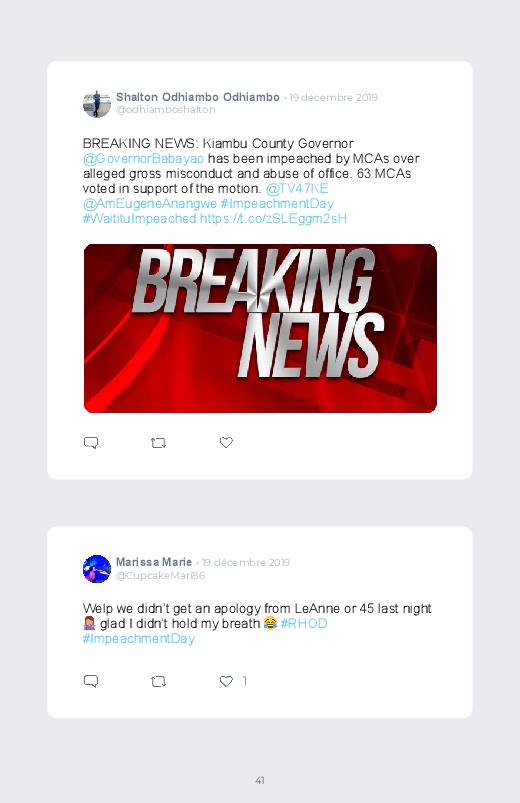Select the @odhiamboshalton handle
The width and height of the screenshot is (520, 803).
coord(165,110)
